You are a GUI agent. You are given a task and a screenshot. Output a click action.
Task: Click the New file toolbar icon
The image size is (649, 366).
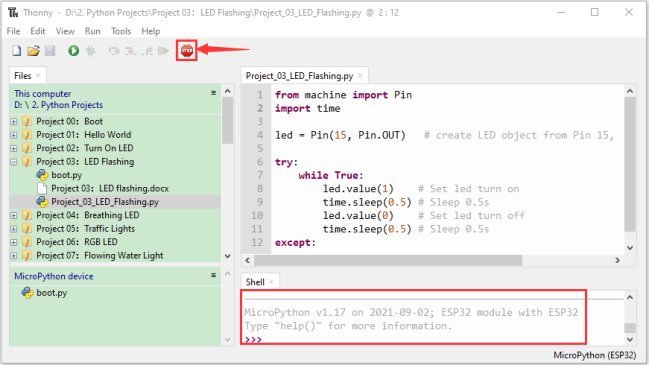(17, 51)
